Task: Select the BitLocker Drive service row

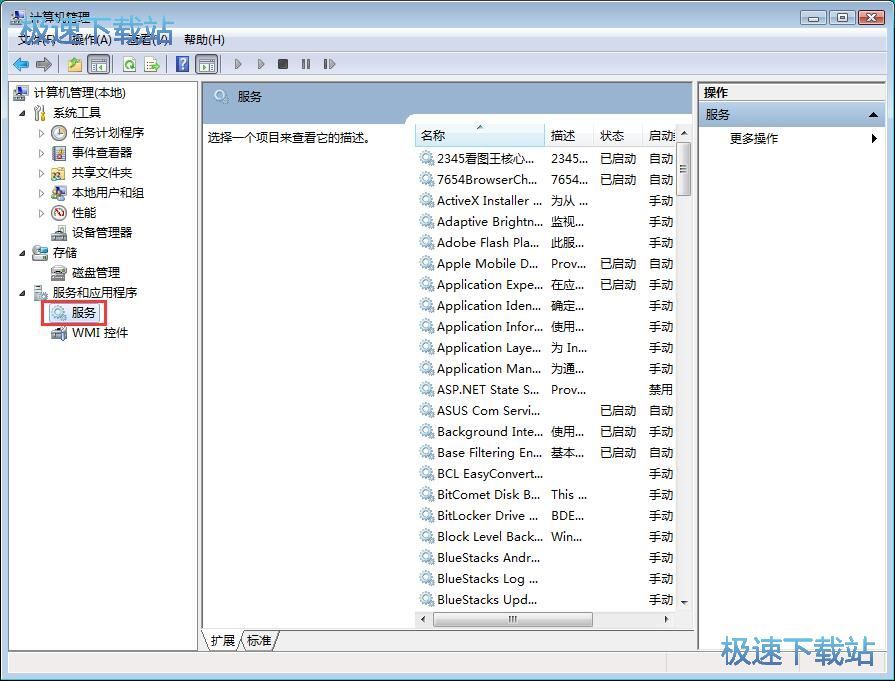Action: pyautogui.click(x=546, y=516)
